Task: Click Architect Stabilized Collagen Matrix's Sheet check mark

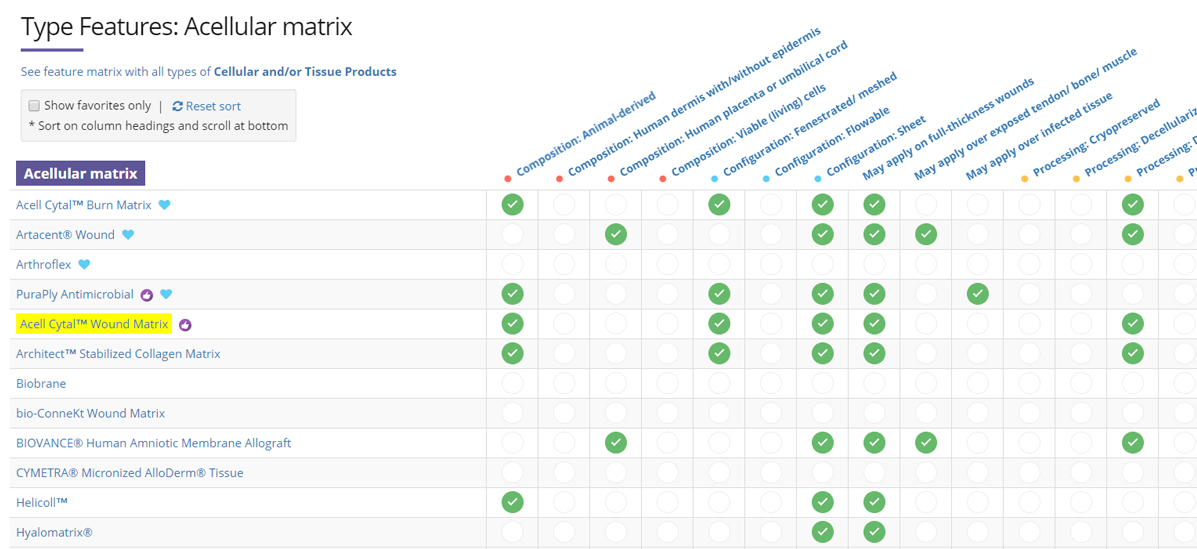Action: 822,354
